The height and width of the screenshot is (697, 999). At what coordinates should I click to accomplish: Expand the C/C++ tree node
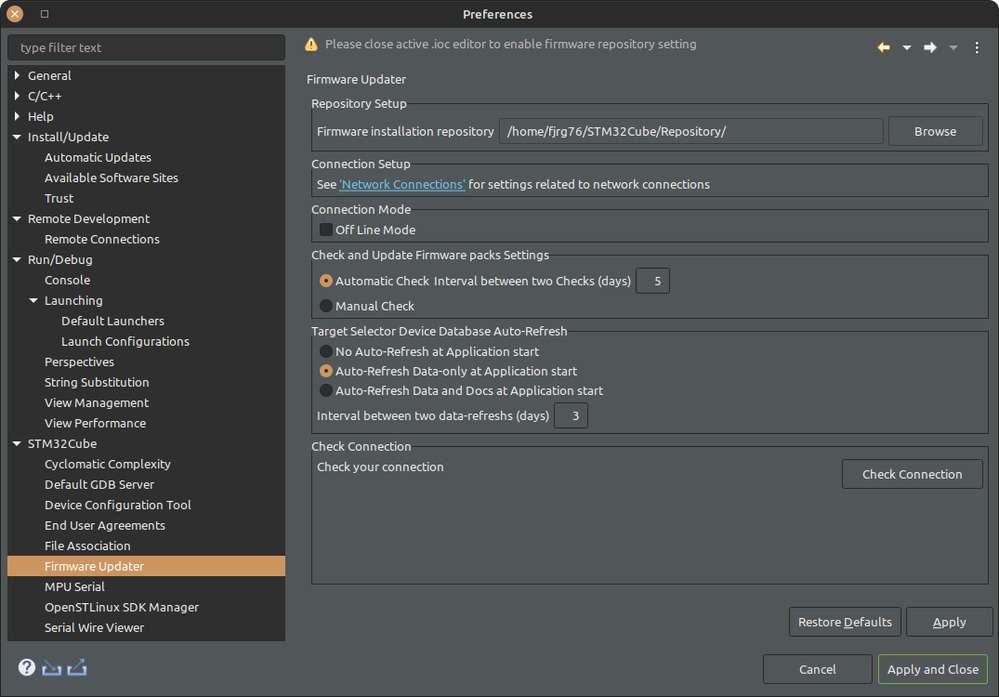[17, 96]
